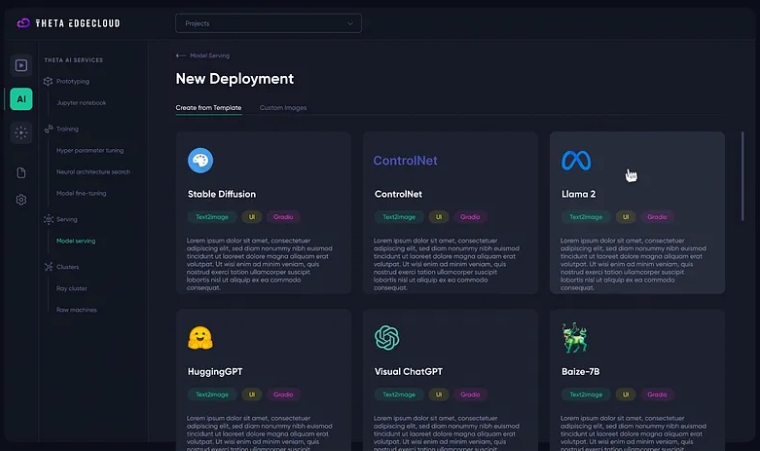Image resolution: width=760 pixels, height=451 pixels.
Task: Switch to Custom Images tab
Action: [283, 108]
